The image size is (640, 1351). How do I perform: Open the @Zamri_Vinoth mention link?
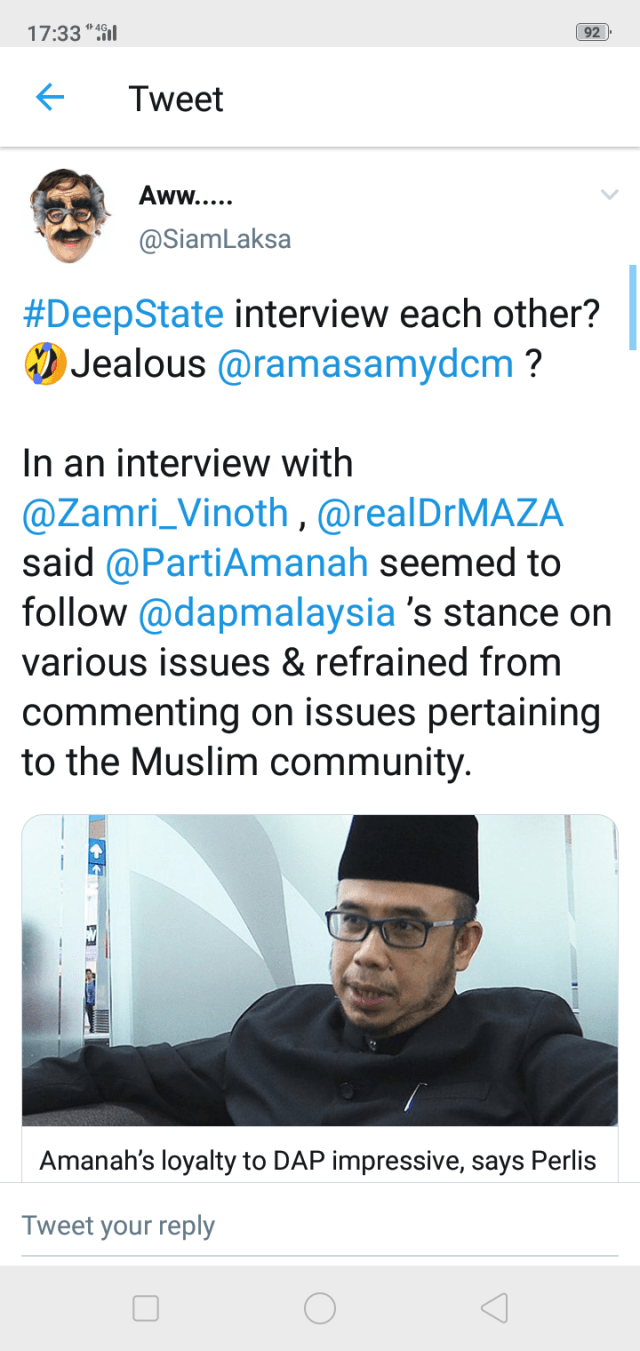pos(155,514)
